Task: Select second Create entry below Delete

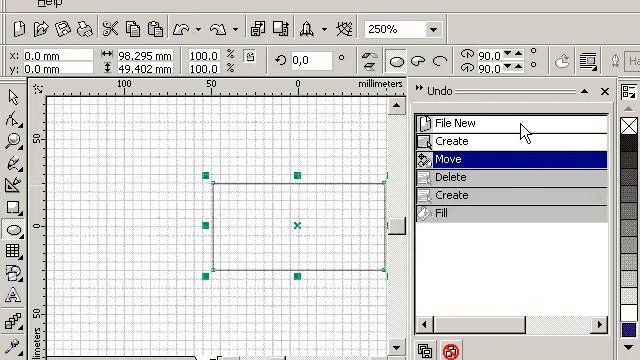Action: [511, 195]
